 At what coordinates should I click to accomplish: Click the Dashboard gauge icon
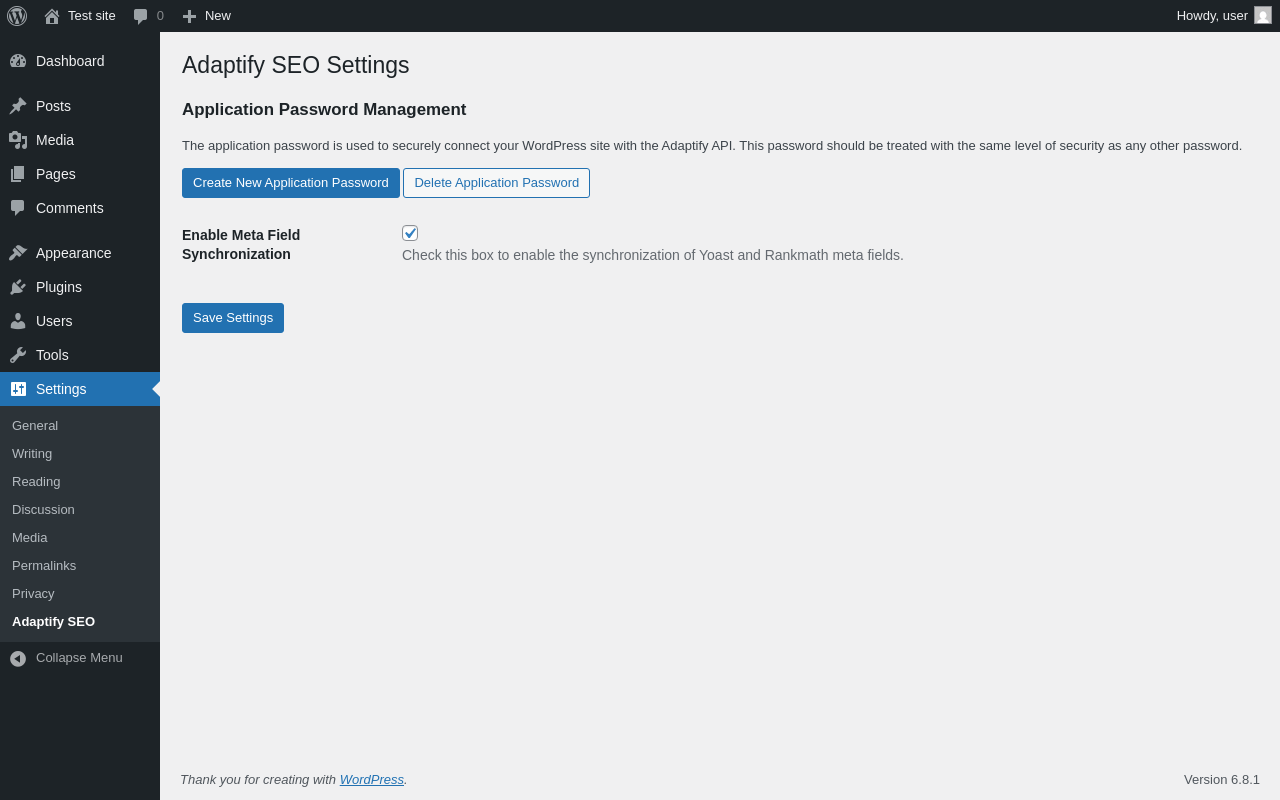click(18, 61)
